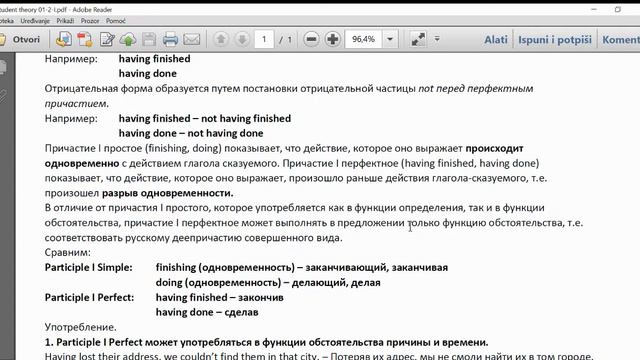640x360 pixels.
Task: Zoom in with the plus button
Action: [x=333, y=39]
